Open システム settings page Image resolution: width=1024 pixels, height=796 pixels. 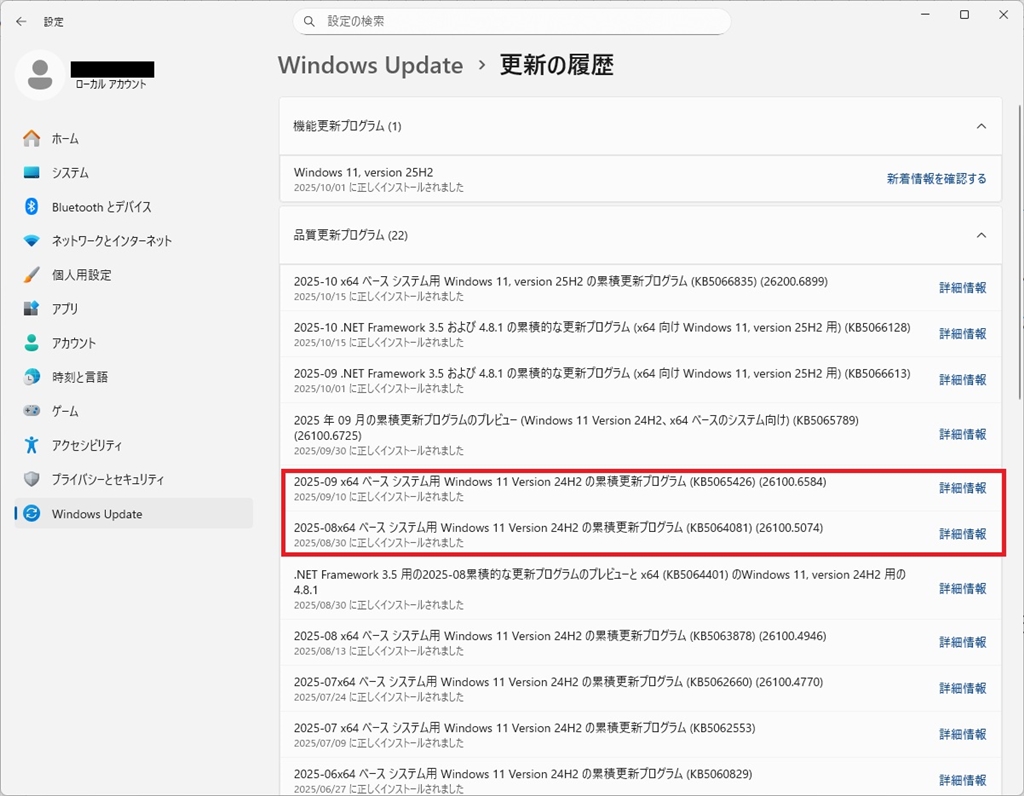(133, 172)
